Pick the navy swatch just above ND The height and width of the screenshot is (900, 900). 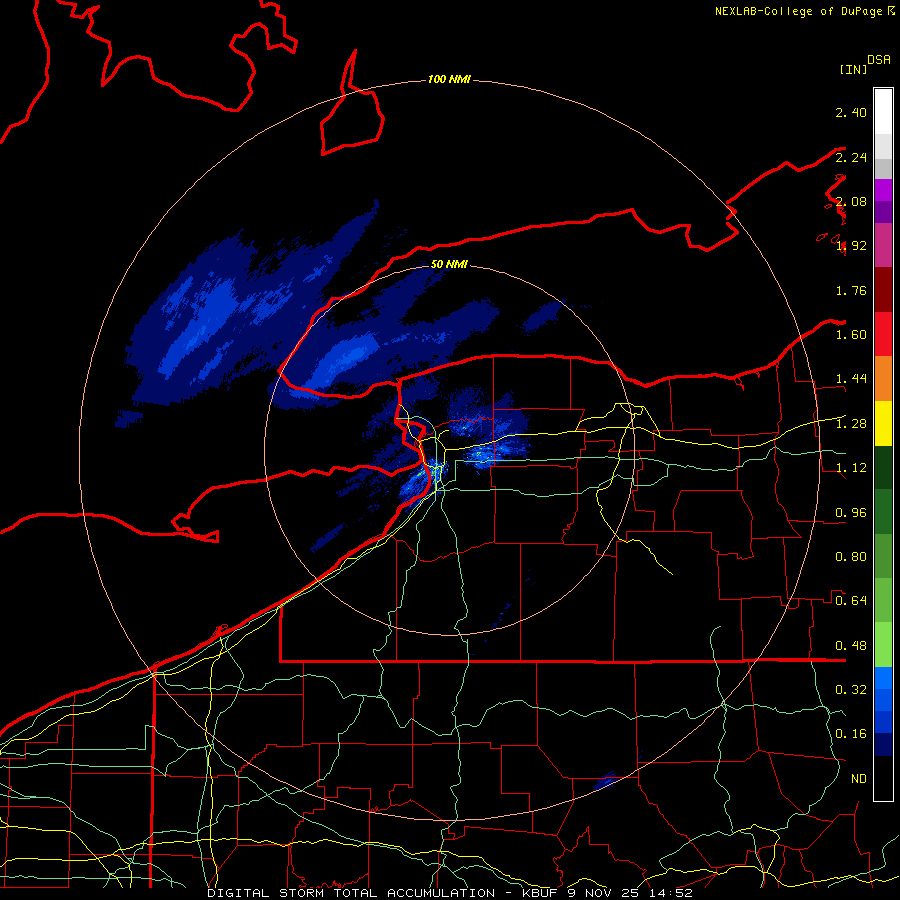click(x=883, y=745)
